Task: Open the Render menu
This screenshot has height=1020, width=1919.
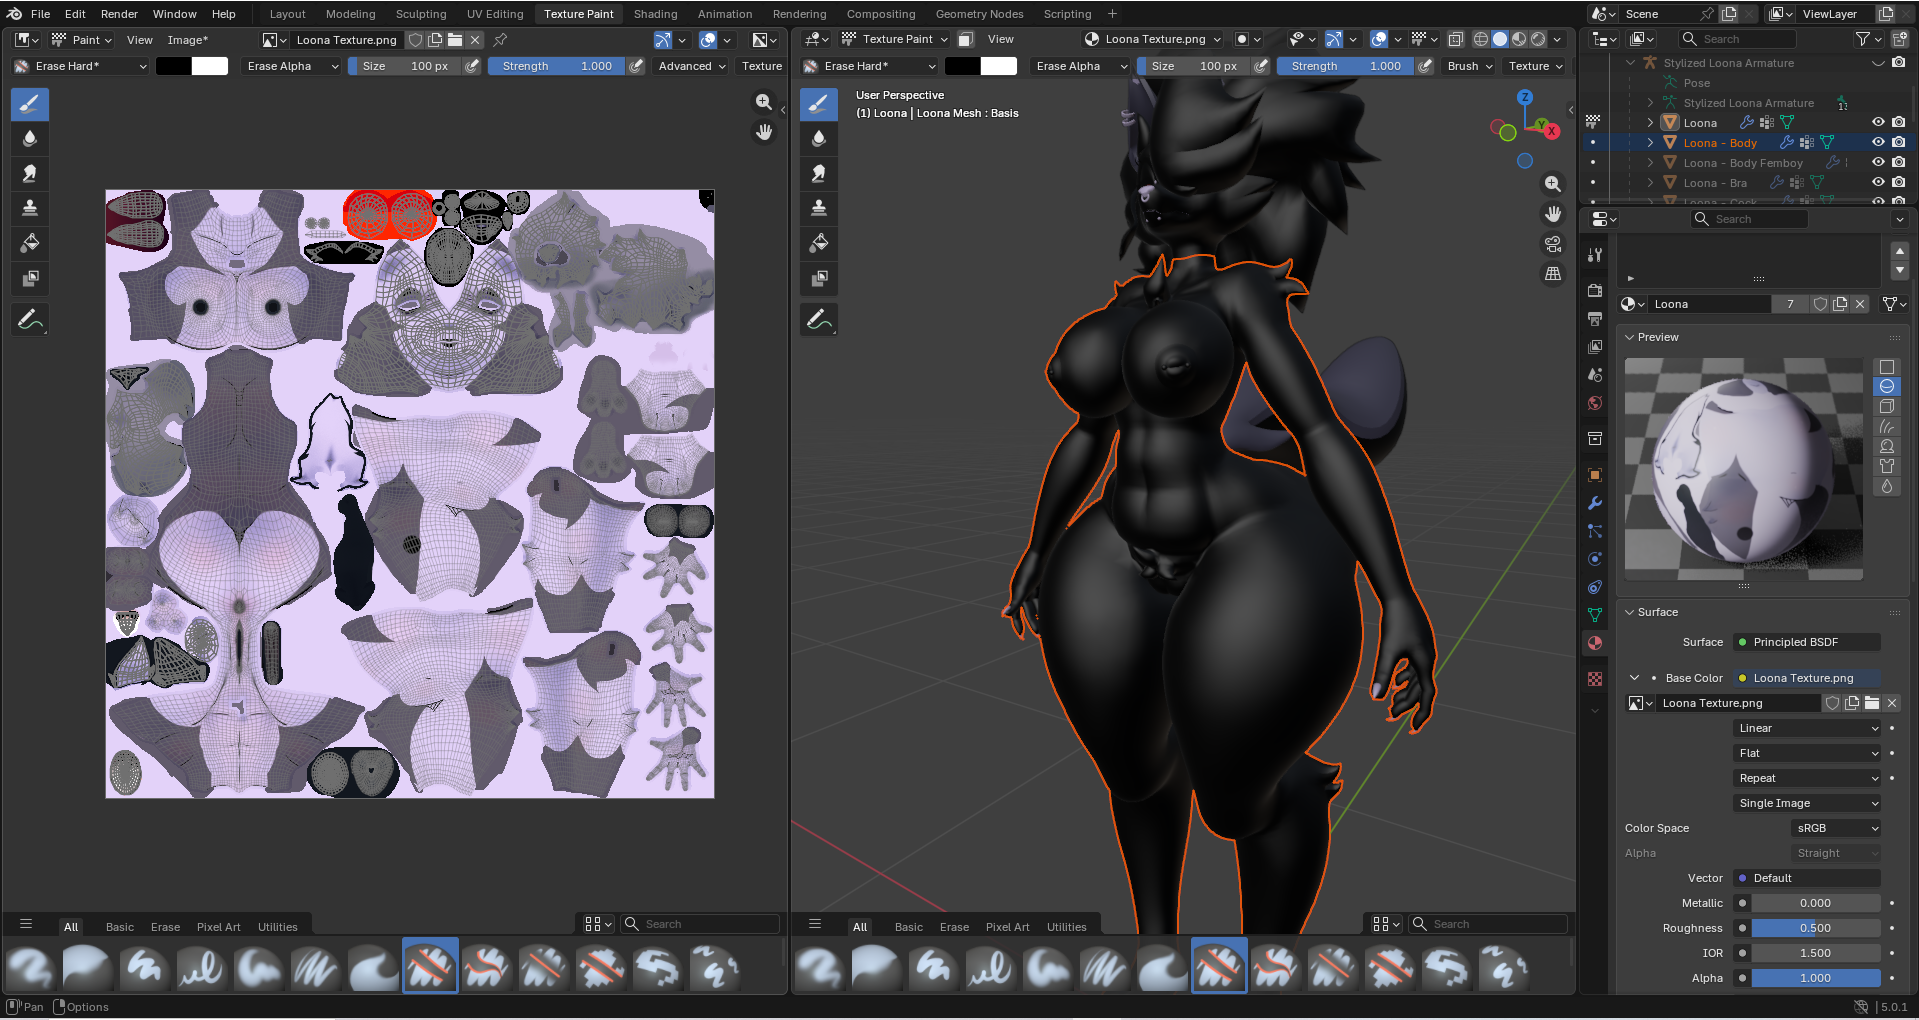Action: (x=119, y=14)
